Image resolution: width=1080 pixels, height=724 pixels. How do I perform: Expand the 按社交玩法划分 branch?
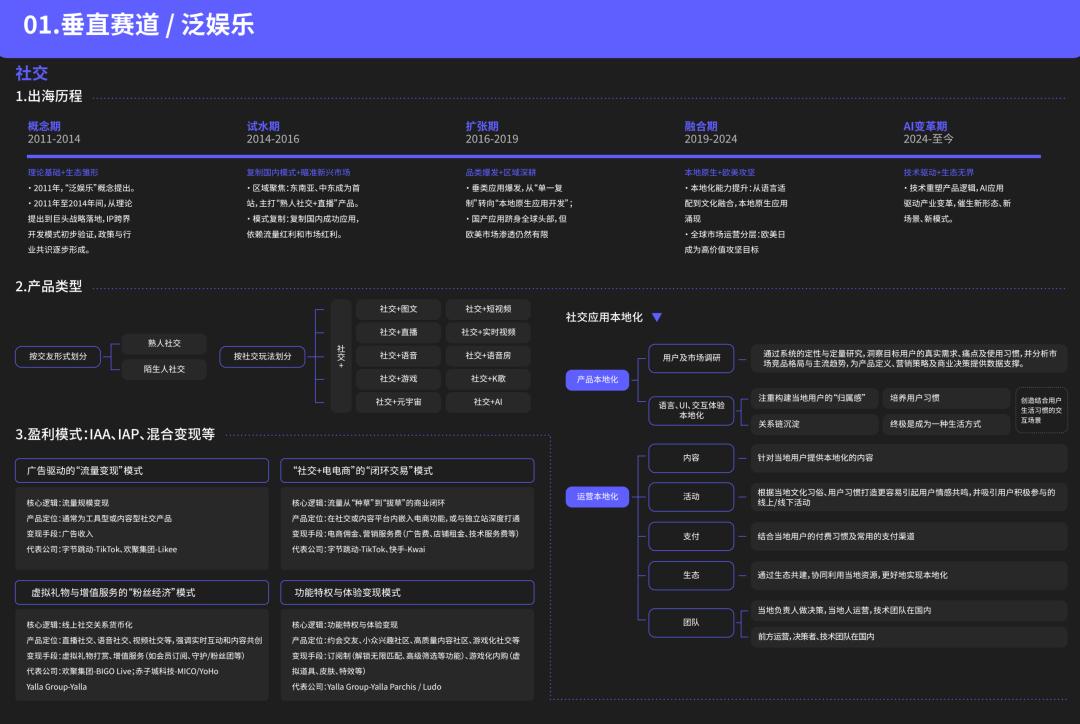tap(263, 356)
